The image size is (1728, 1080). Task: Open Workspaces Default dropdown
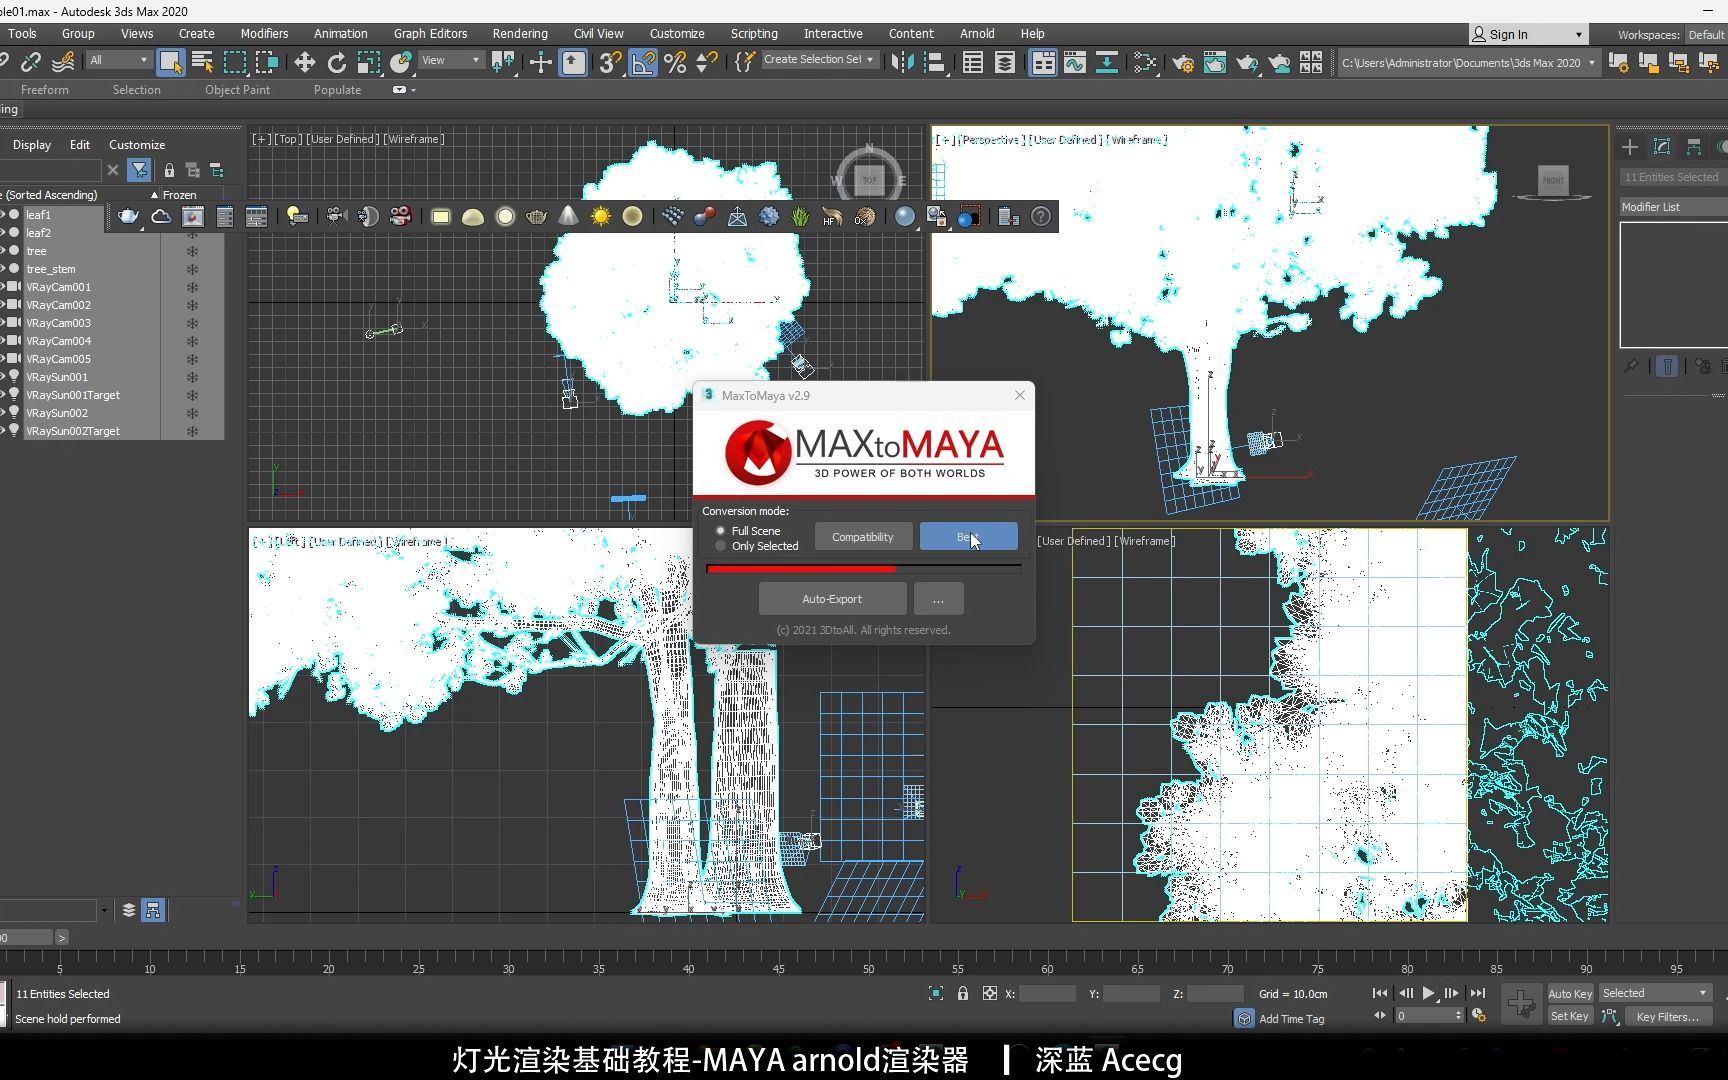tap(1706, 34)
